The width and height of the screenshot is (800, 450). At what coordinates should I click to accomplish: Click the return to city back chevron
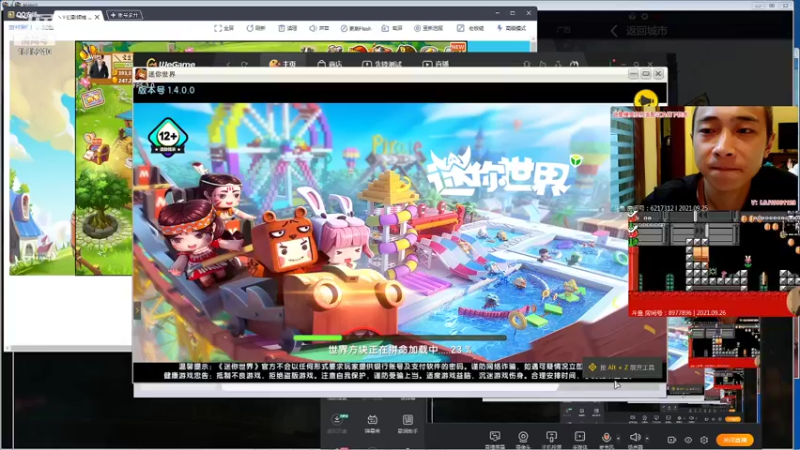tap(614, 31)
